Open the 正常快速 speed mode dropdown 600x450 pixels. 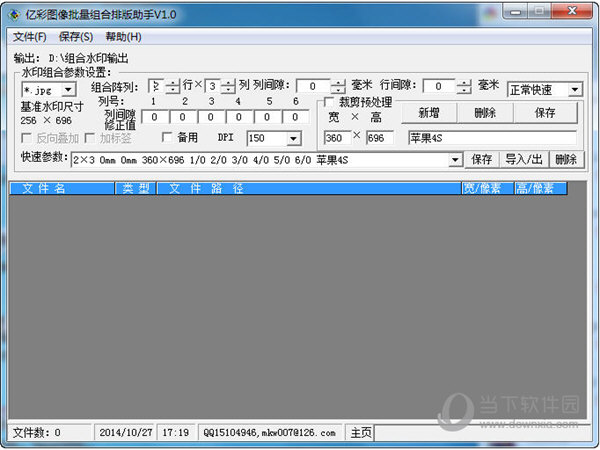coord(574,90)
